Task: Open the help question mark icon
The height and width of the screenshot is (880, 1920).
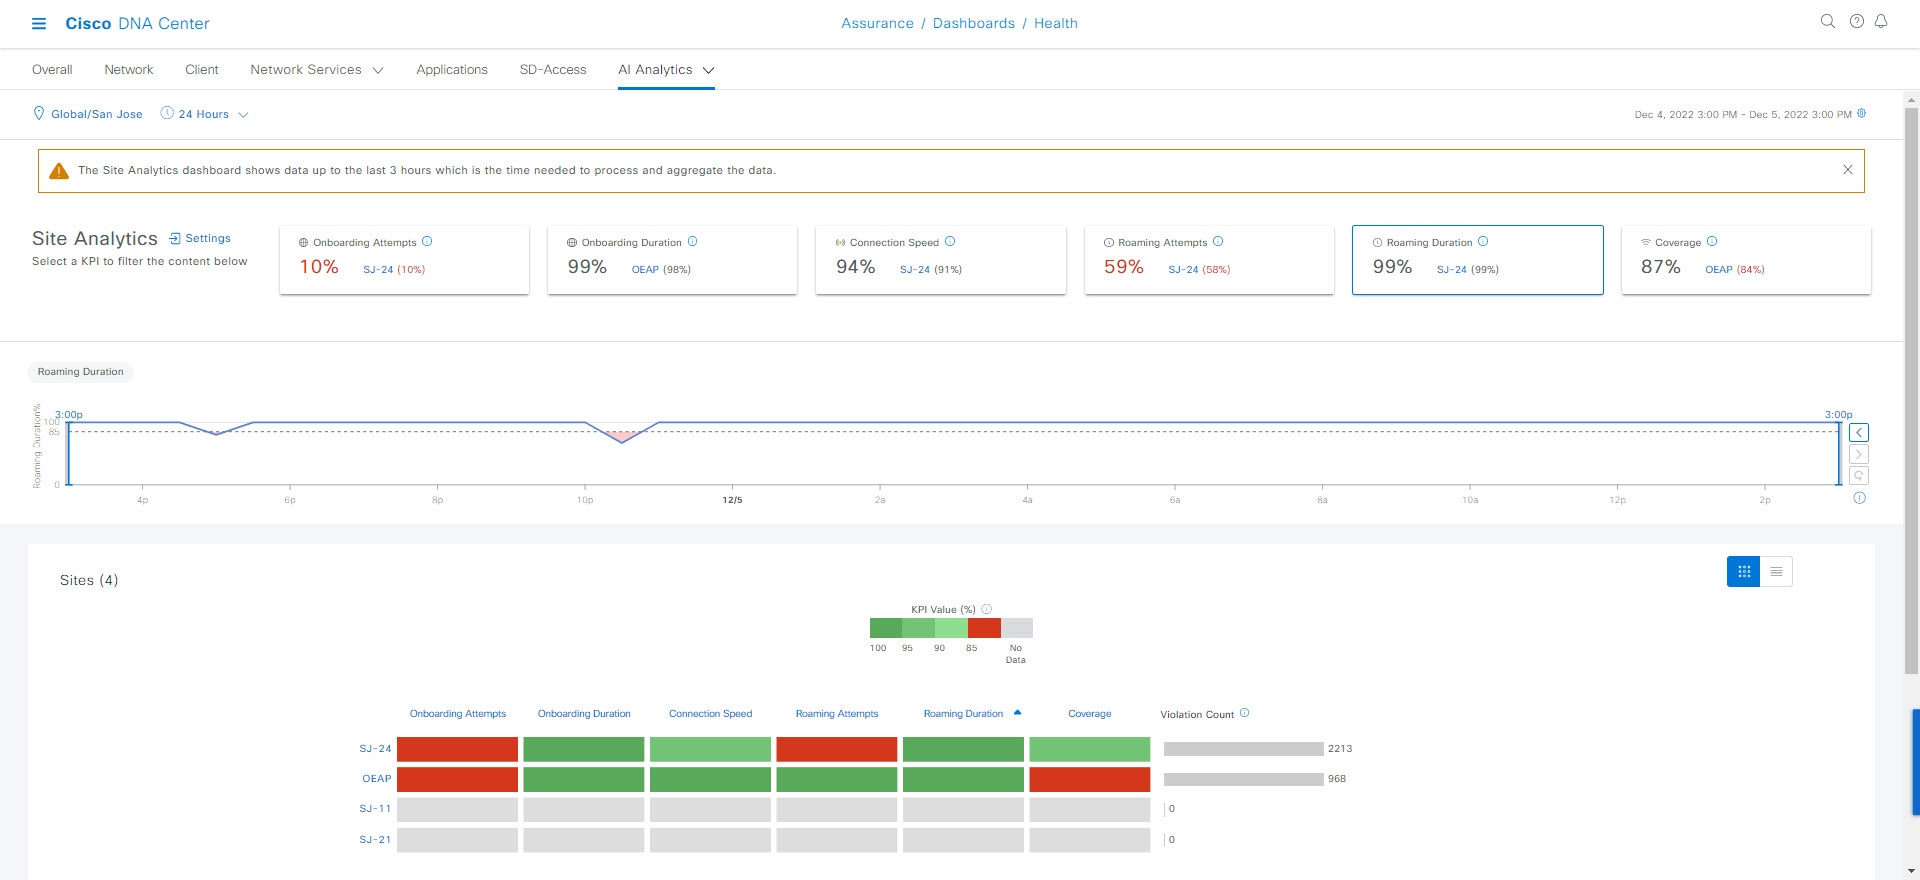Action: (x=1856, y=21)
